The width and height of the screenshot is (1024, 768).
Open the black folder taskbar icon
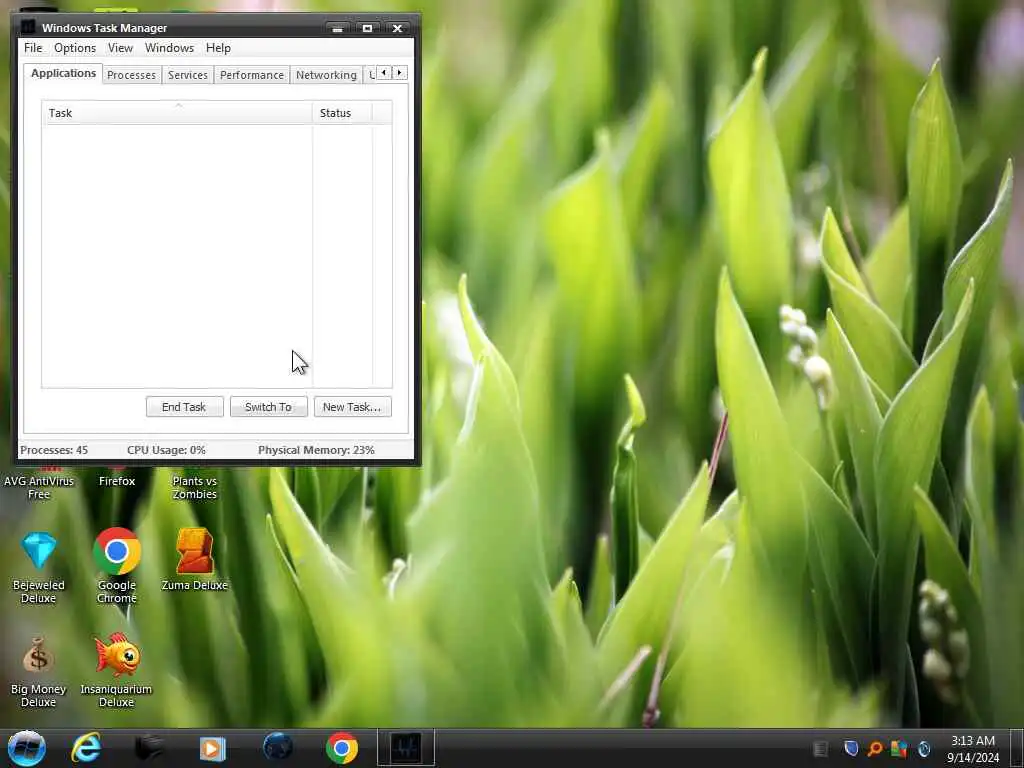[149, 748]
